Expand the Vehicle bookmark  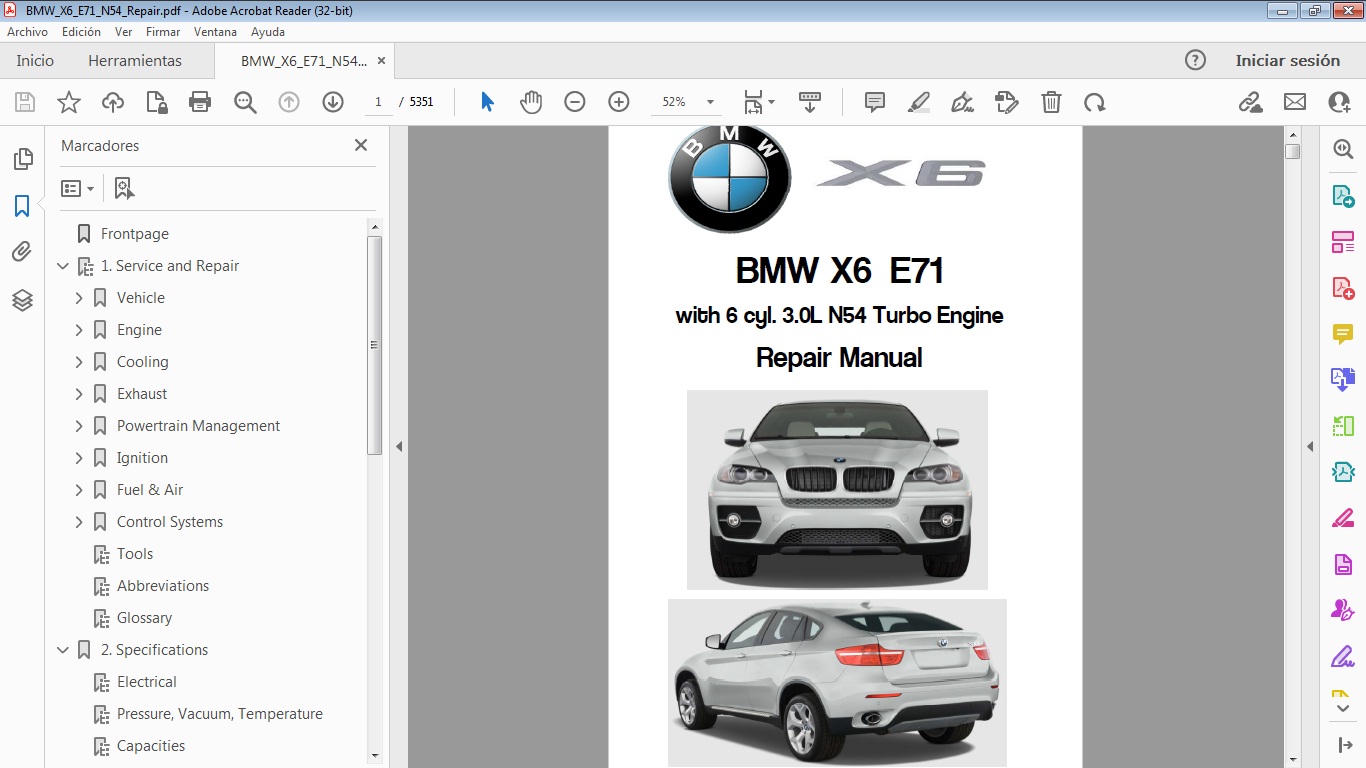[x=79, y=298]
